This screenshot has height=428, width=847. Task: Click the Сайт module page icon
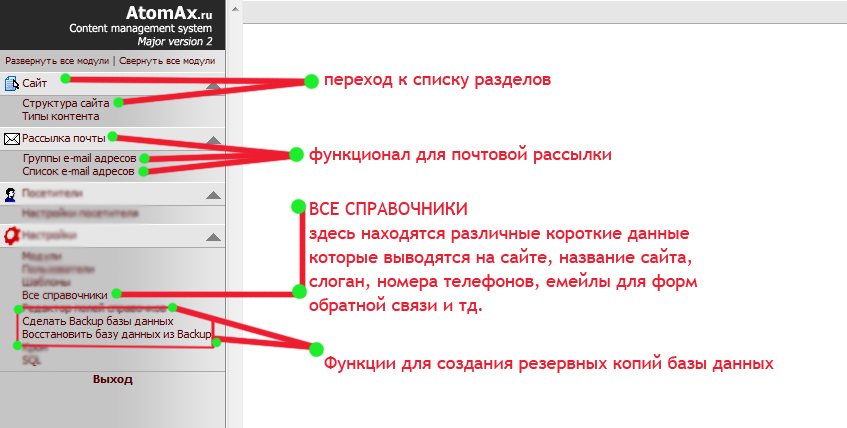(x=11, y=83)
